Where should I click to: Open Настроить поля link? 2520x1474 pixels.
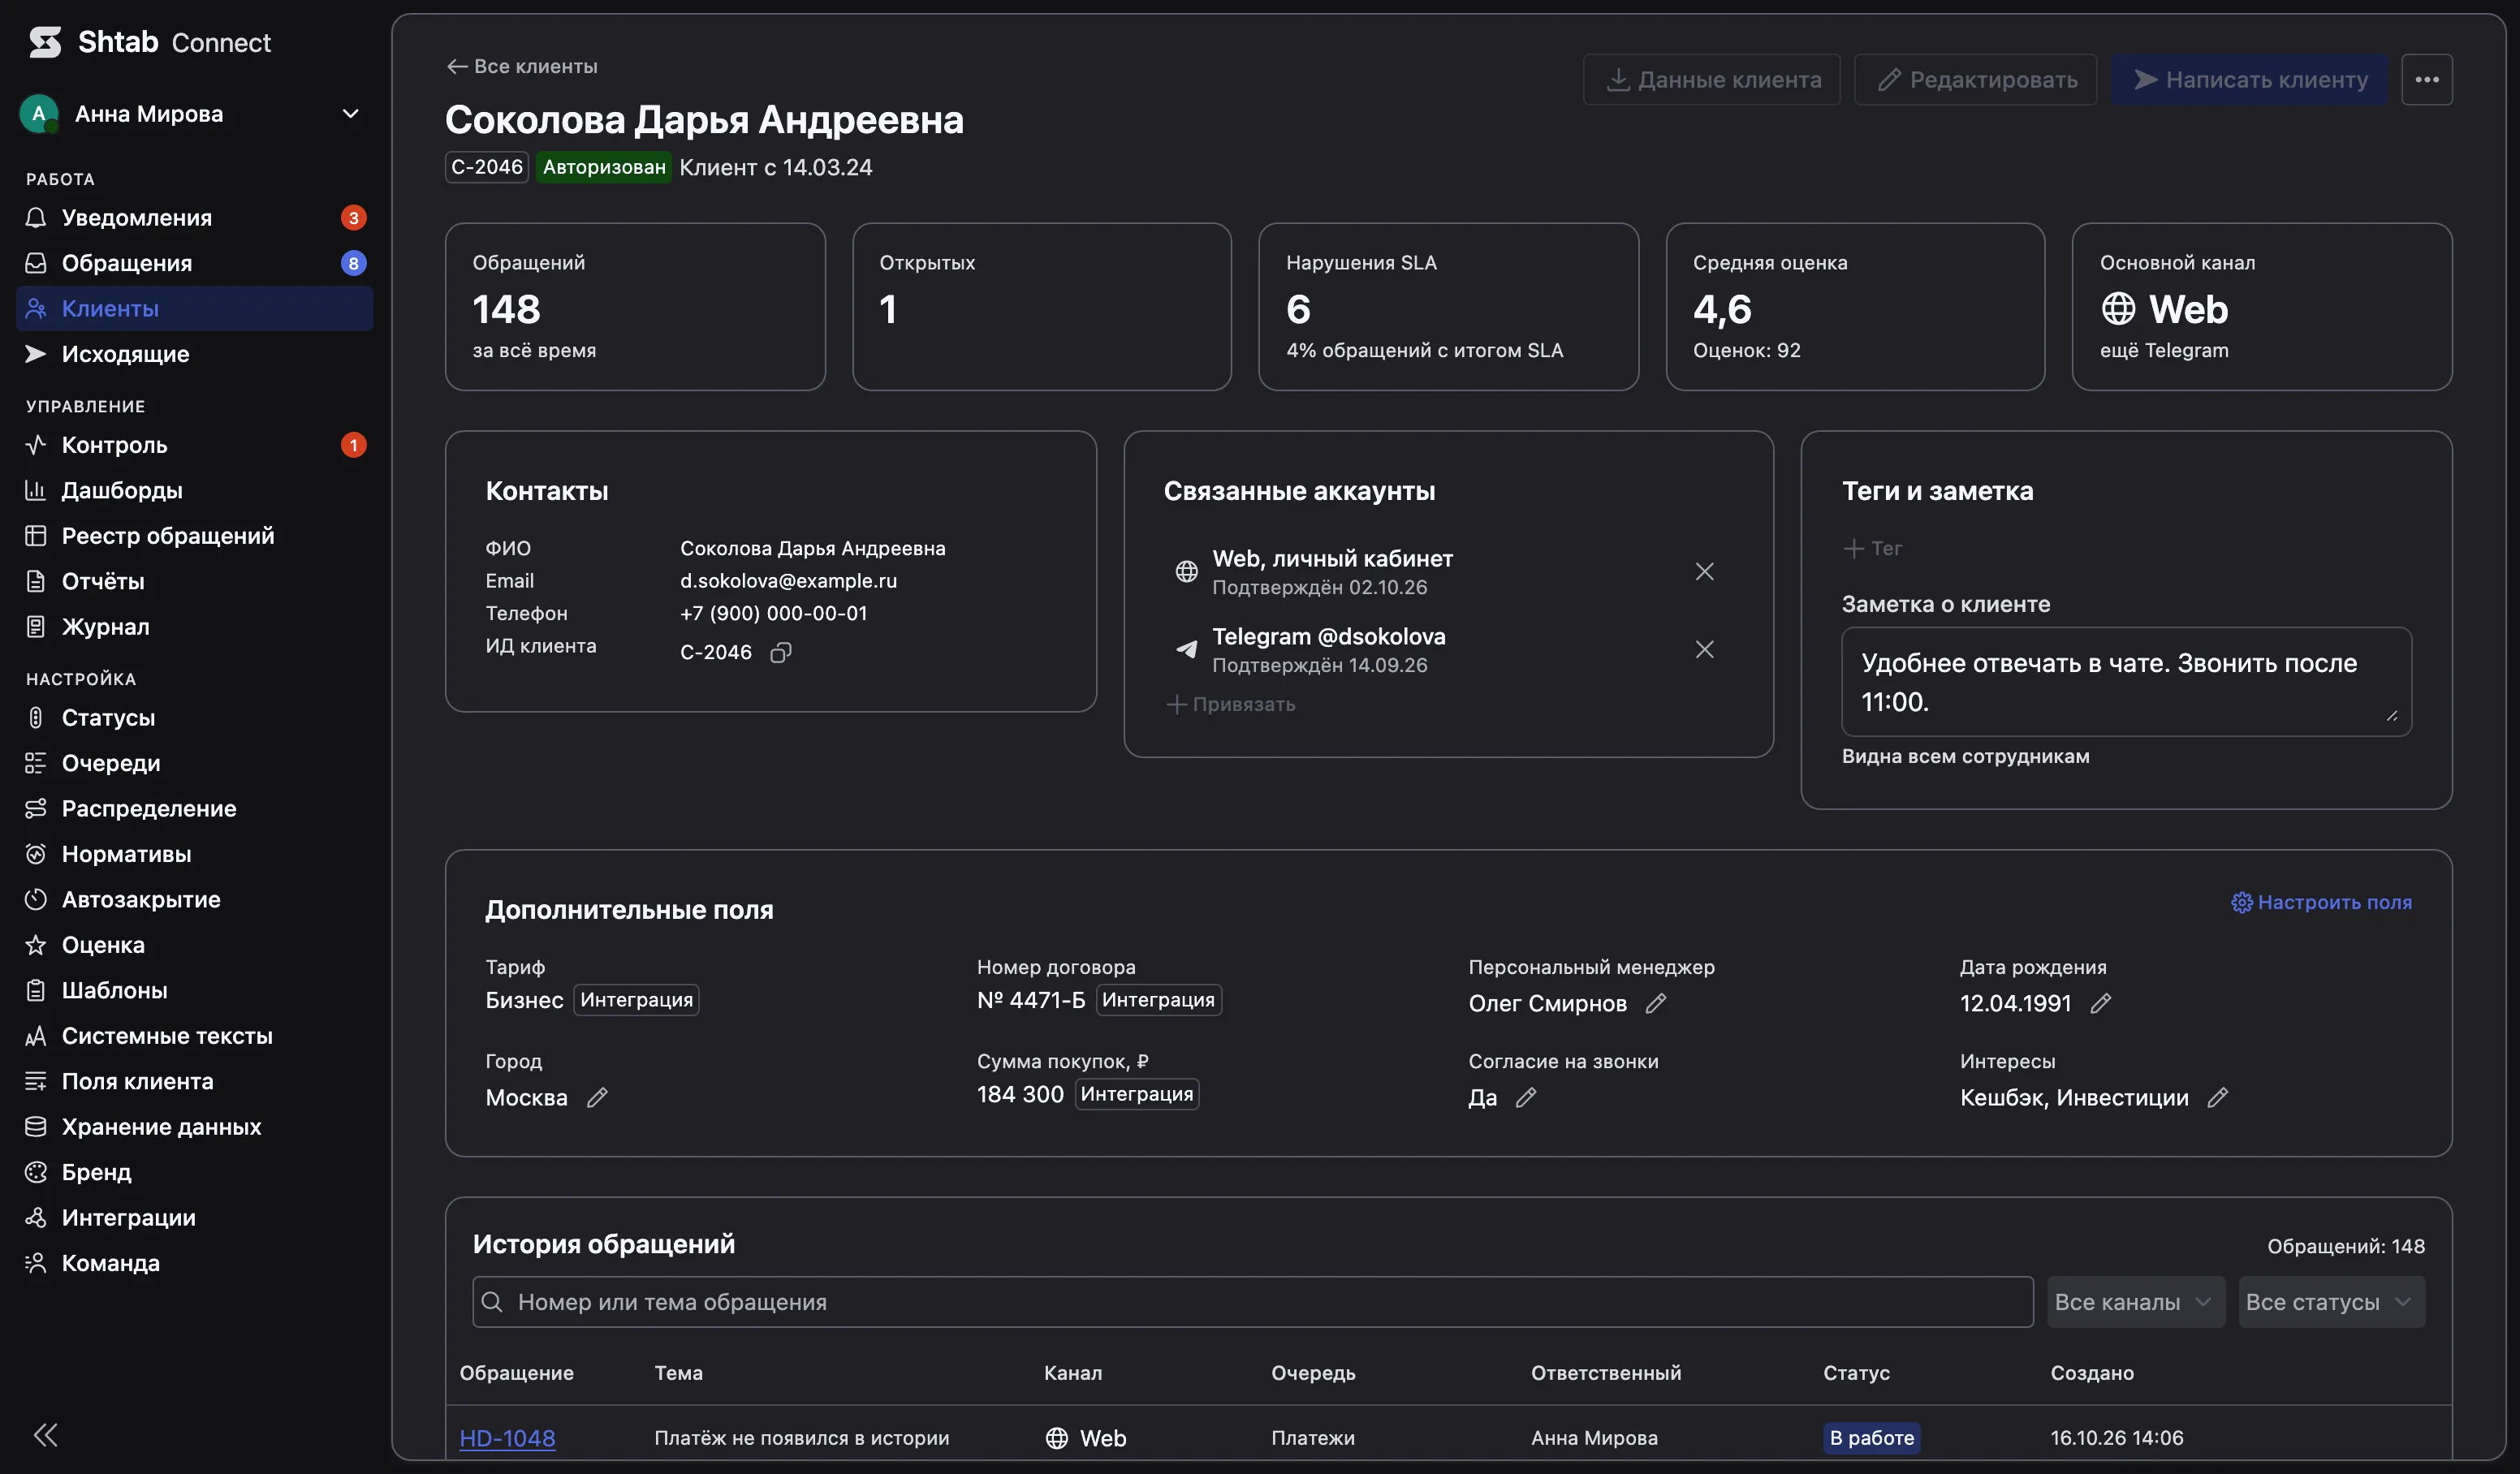coord(2321,902)
